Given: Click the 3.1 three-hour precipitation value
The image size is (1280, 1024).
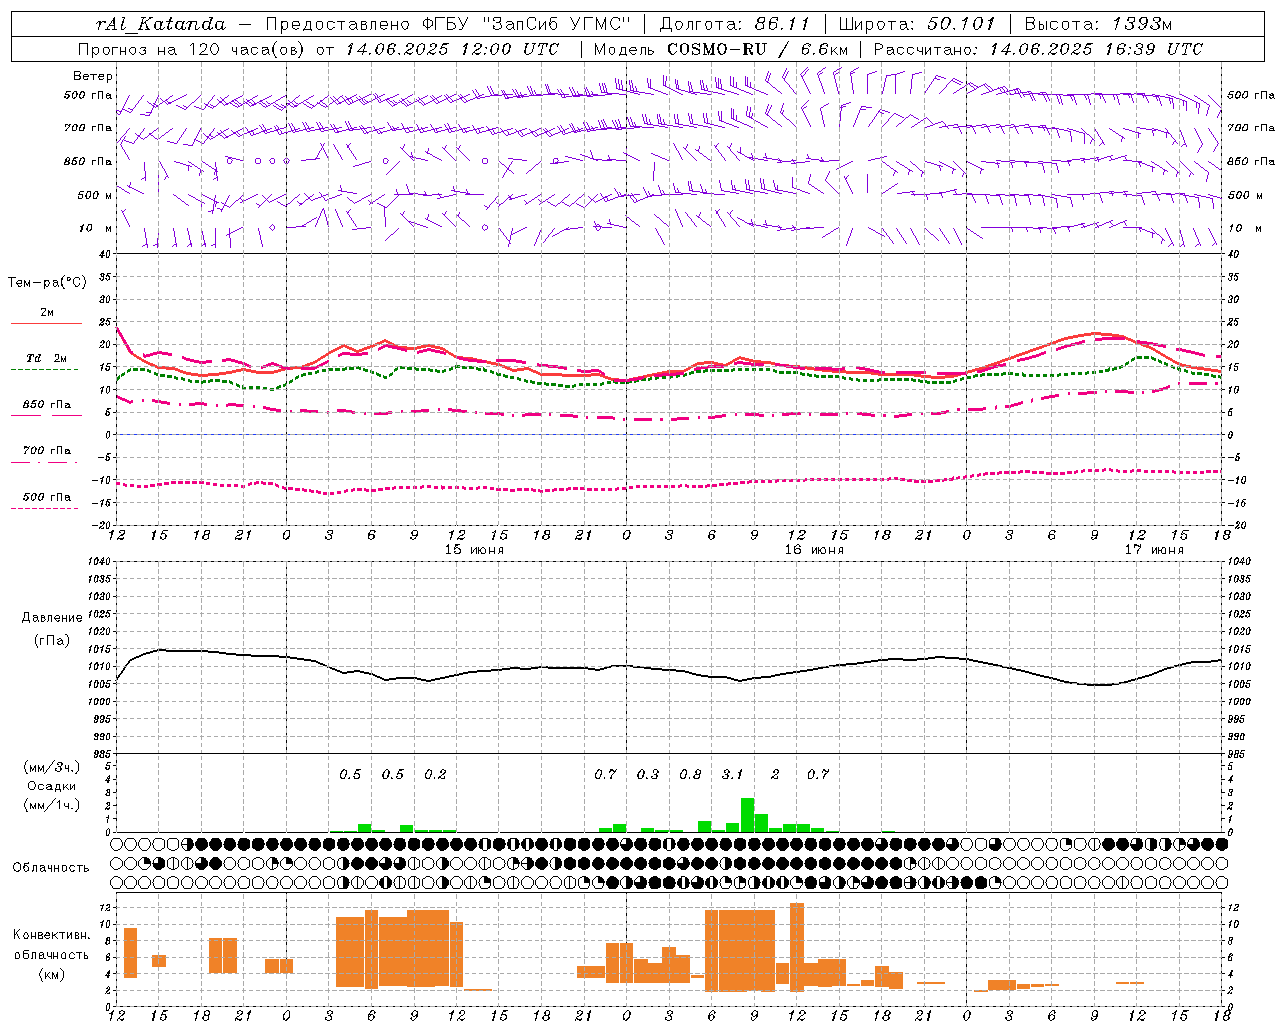Looking at the screenshot, I should click(x=733, y=774).
